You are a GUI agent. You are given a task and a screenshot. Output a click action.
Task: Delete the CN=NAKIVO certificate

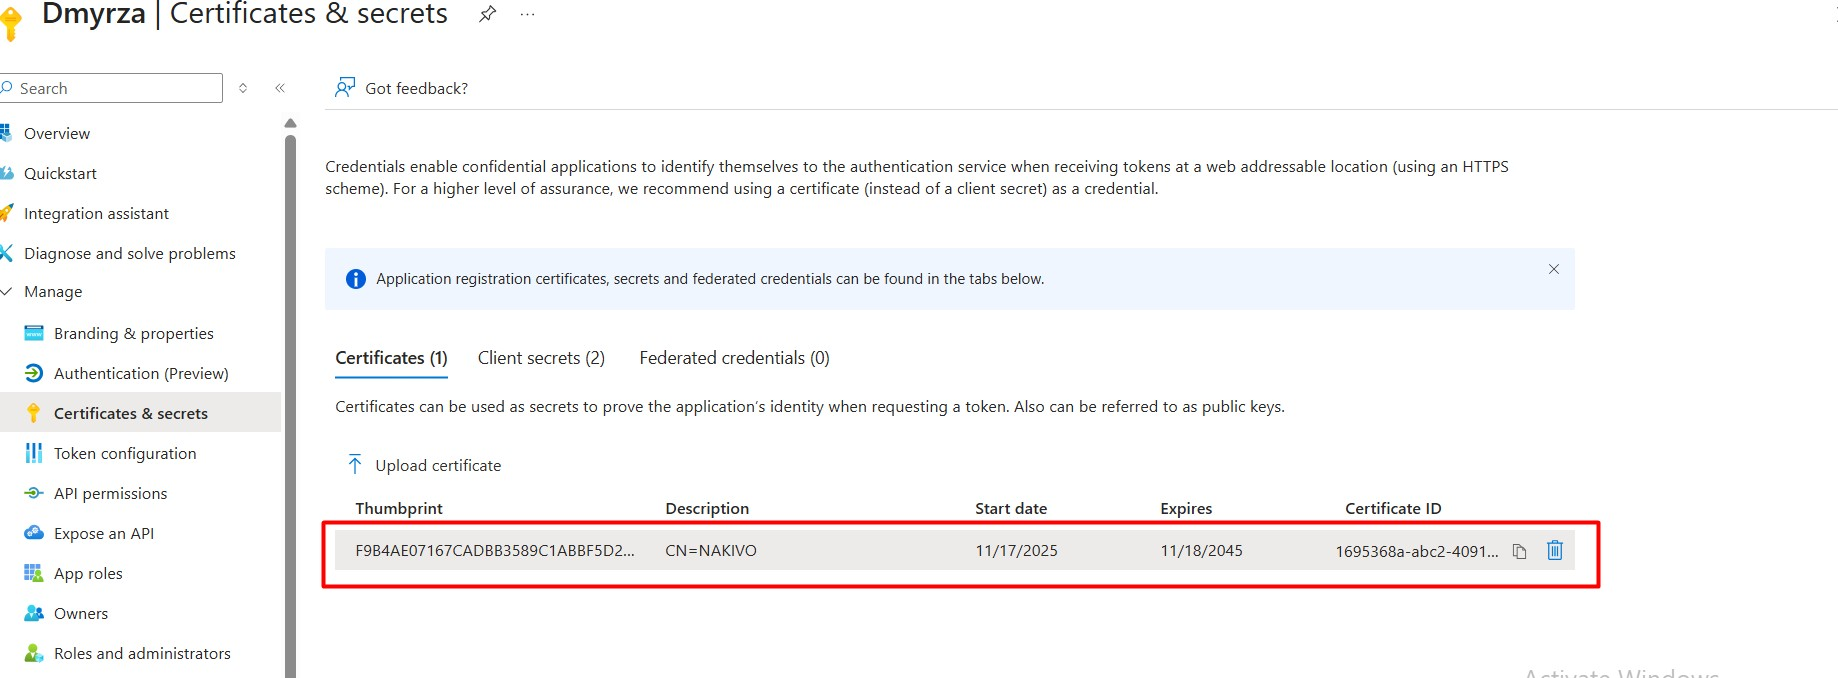pos(1554,550)
